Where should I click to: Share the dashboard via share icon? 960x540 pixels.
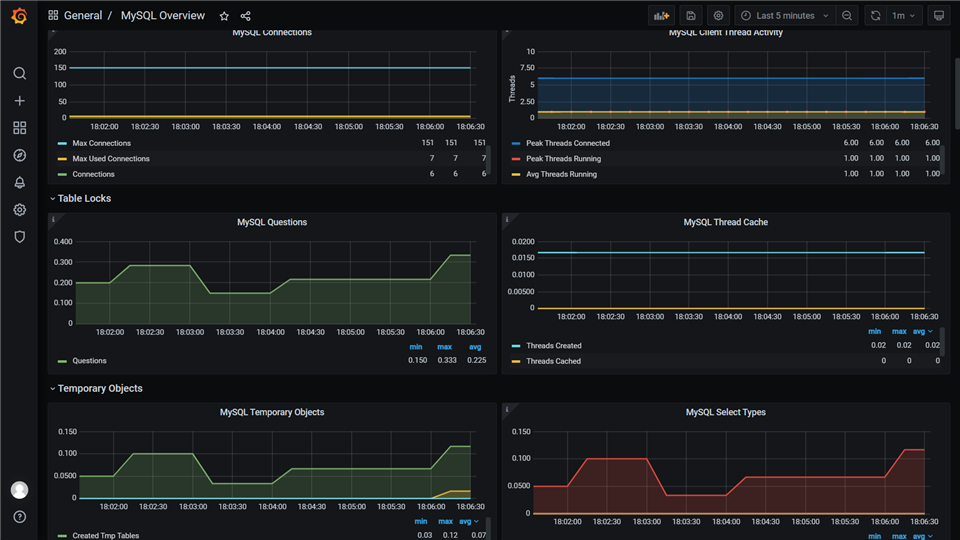tap(246, 16)
